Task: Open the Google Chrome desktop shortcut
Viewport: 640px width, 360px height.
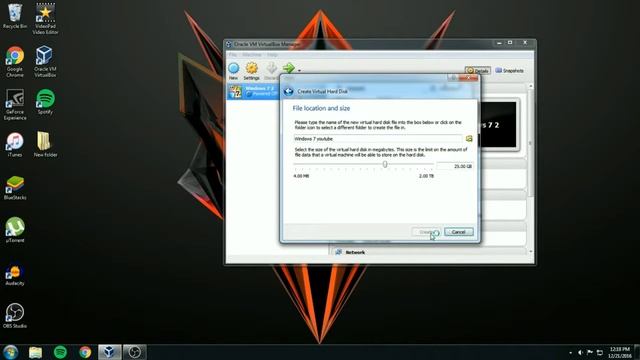Action: click(x=15, y=62)
